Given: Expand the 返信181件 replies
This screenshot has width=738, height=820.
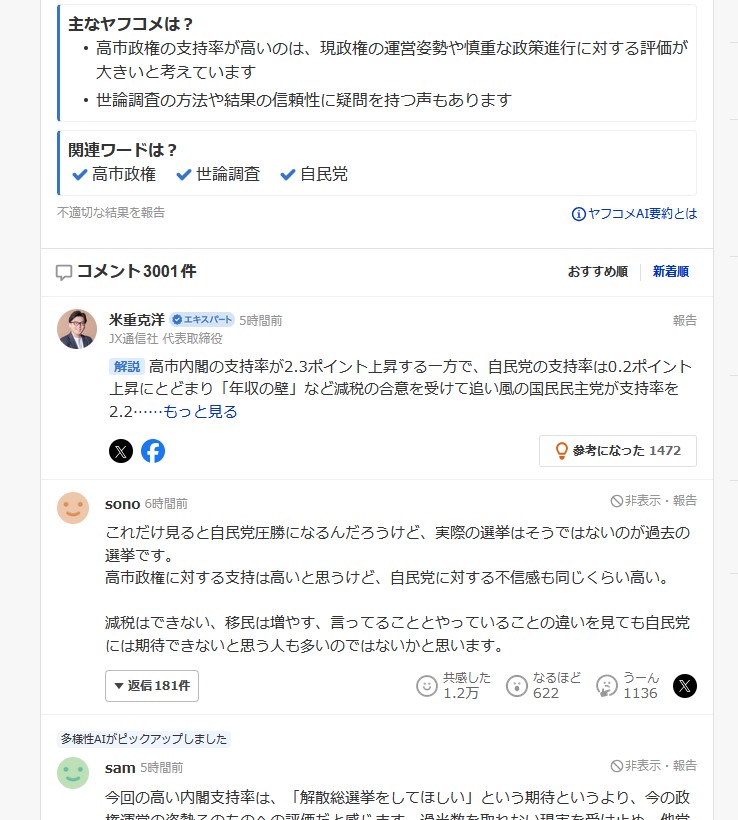Looking at the screenshot, I should click(152, 686).
